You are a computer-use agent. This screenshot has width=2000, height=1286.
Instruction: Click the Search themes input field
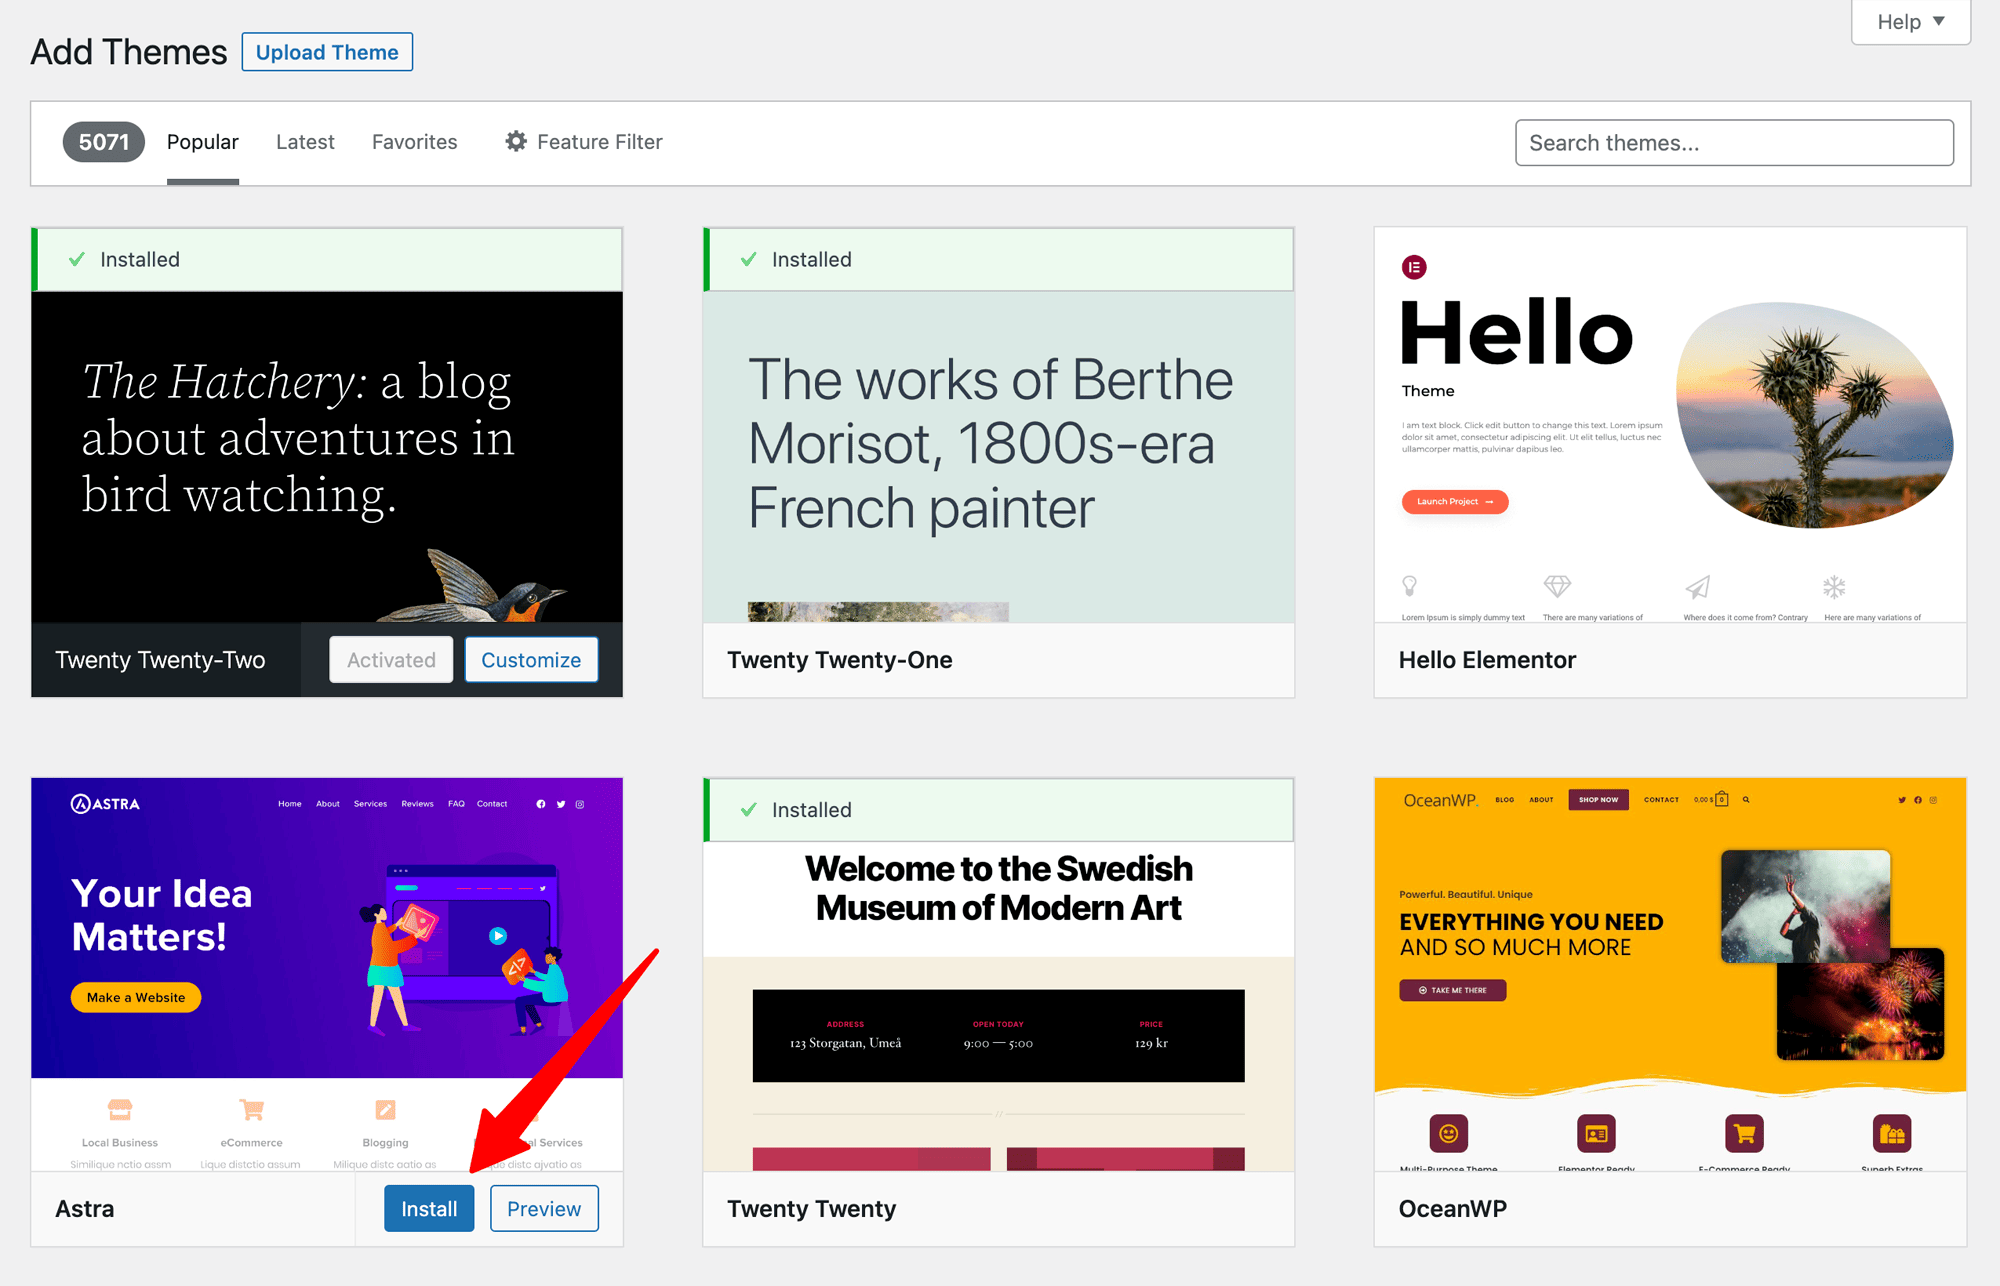1733,143
